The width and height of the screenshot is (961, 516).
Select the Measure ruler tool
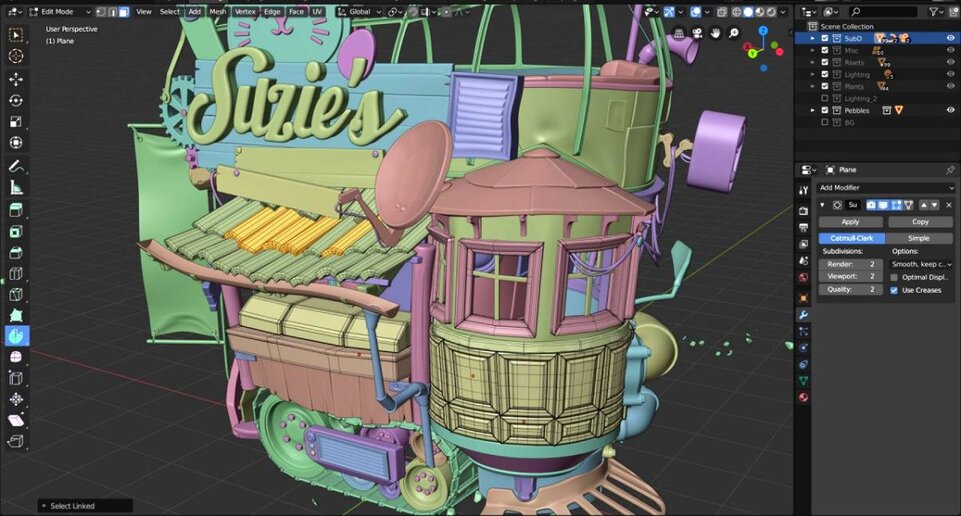16,188
